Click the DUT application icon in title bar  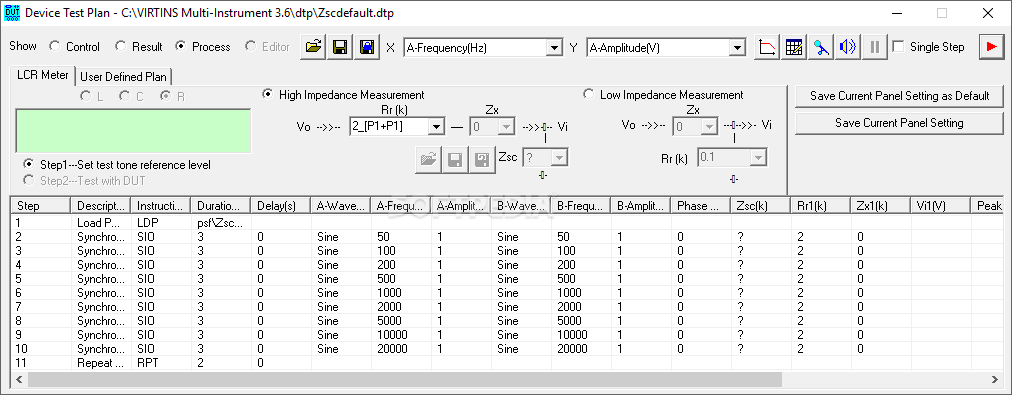click(12, 12)
